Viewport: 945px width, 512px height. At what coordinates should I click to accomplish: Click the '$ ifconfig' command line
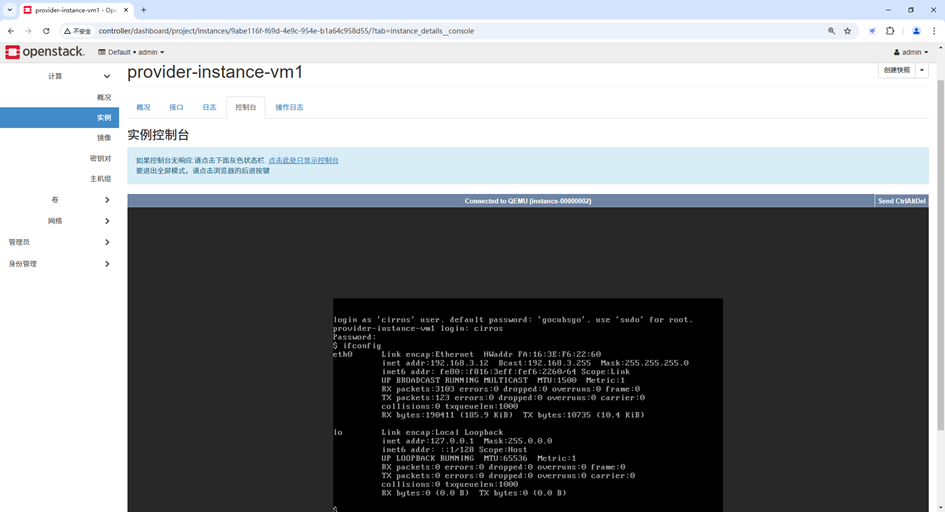coord(357,346)
